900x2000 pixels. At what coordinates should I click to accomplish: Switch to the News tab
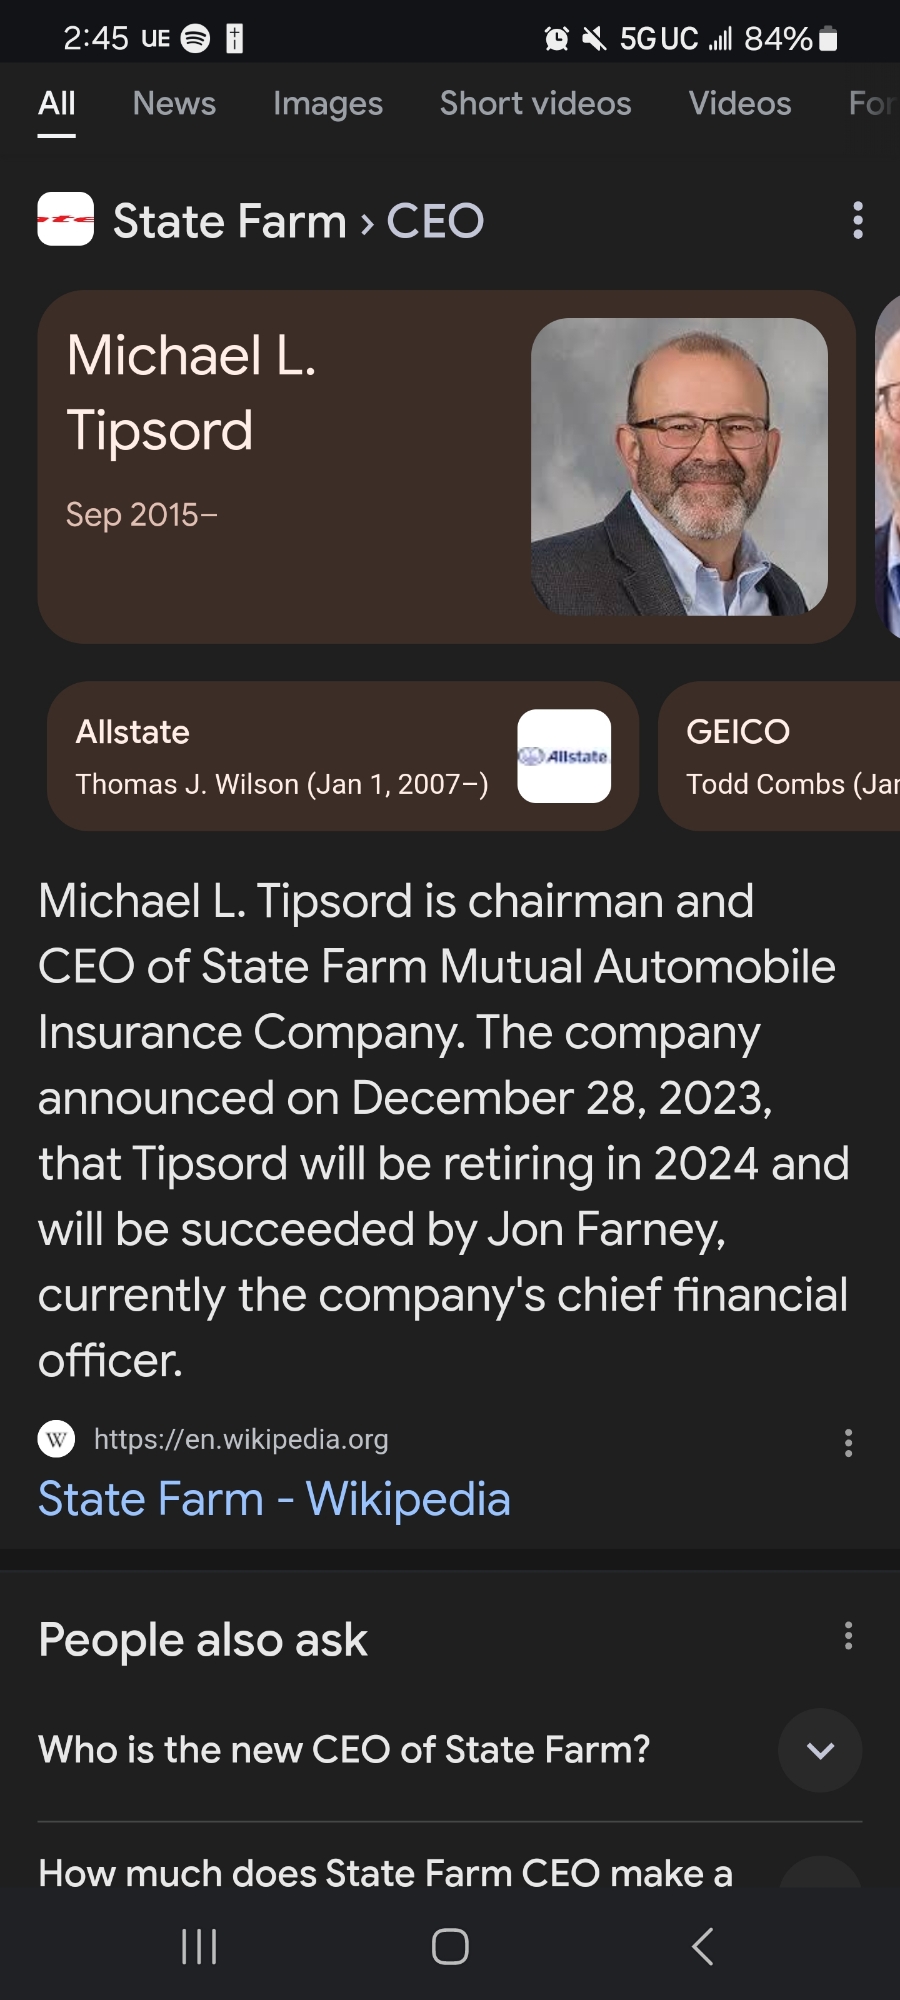[x=174, y=104]
